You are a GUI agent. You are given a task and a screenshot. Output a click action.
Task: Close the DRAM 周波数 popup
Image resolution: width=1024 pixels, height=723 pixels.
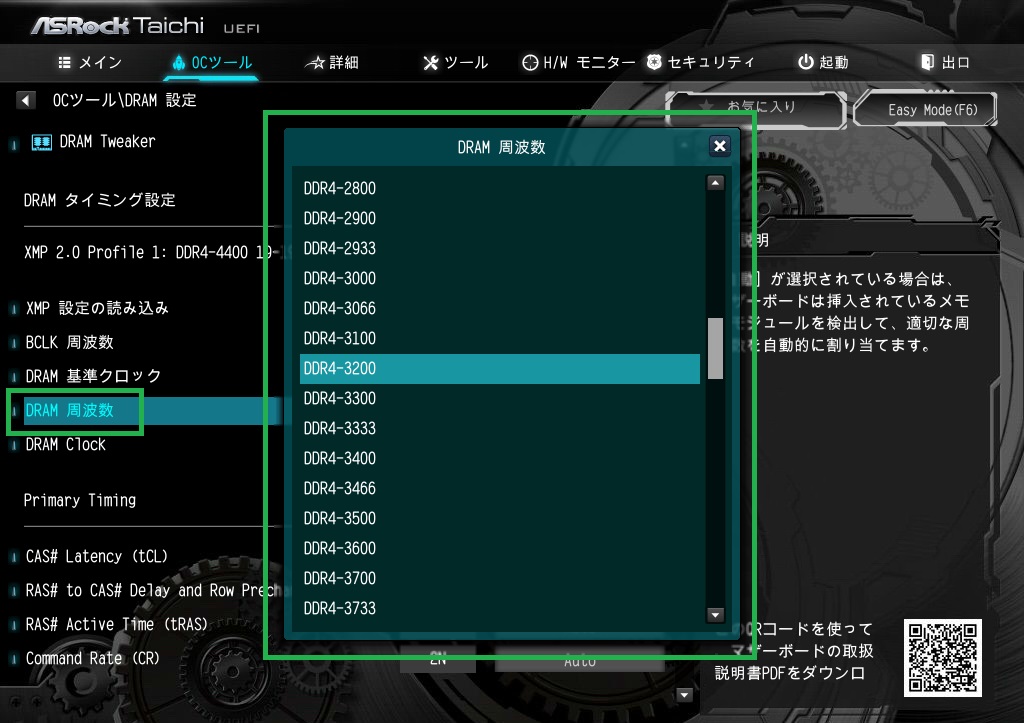pyautogui.click(x=719, y=146)
